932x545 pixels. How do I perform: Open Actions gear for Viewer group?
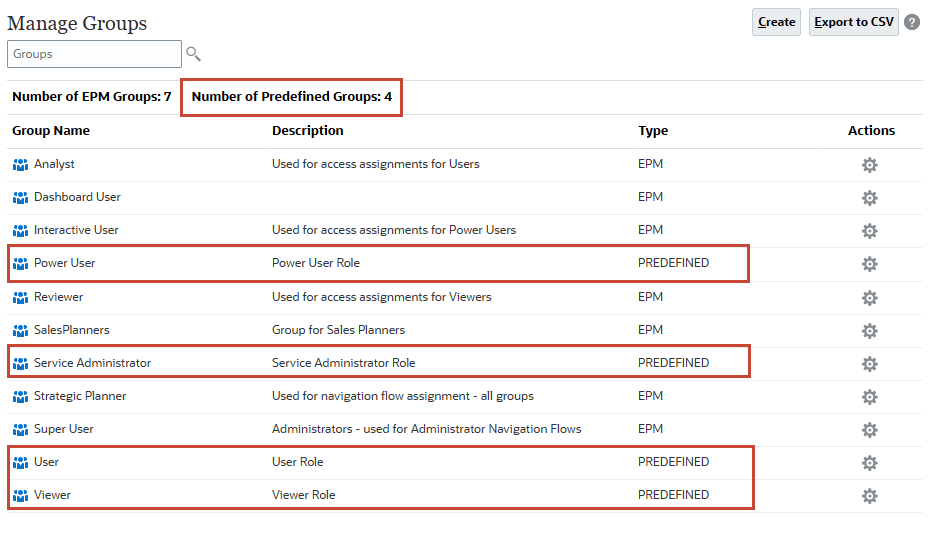pyautogui.click(x=869, y=496)
